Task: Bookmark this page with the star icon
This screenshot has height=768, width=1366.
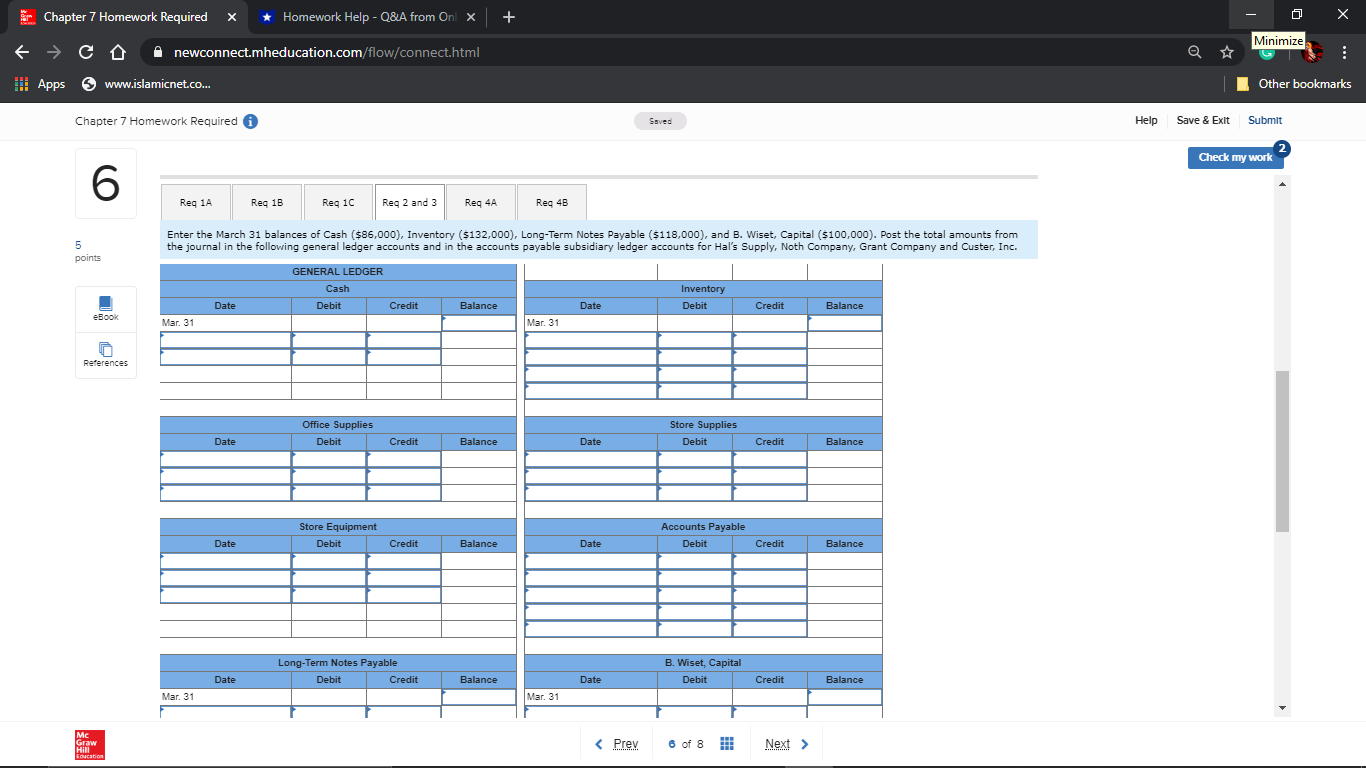Action: pyautogui.click(x=1226, y=51)
